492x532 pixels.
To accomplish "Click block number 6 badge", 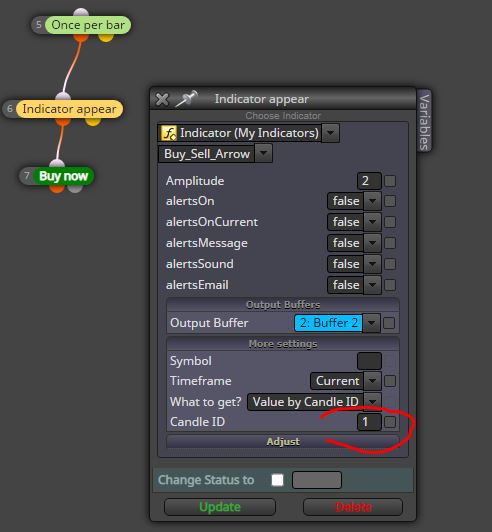I will pyautogui.click(x=10, y=109).
